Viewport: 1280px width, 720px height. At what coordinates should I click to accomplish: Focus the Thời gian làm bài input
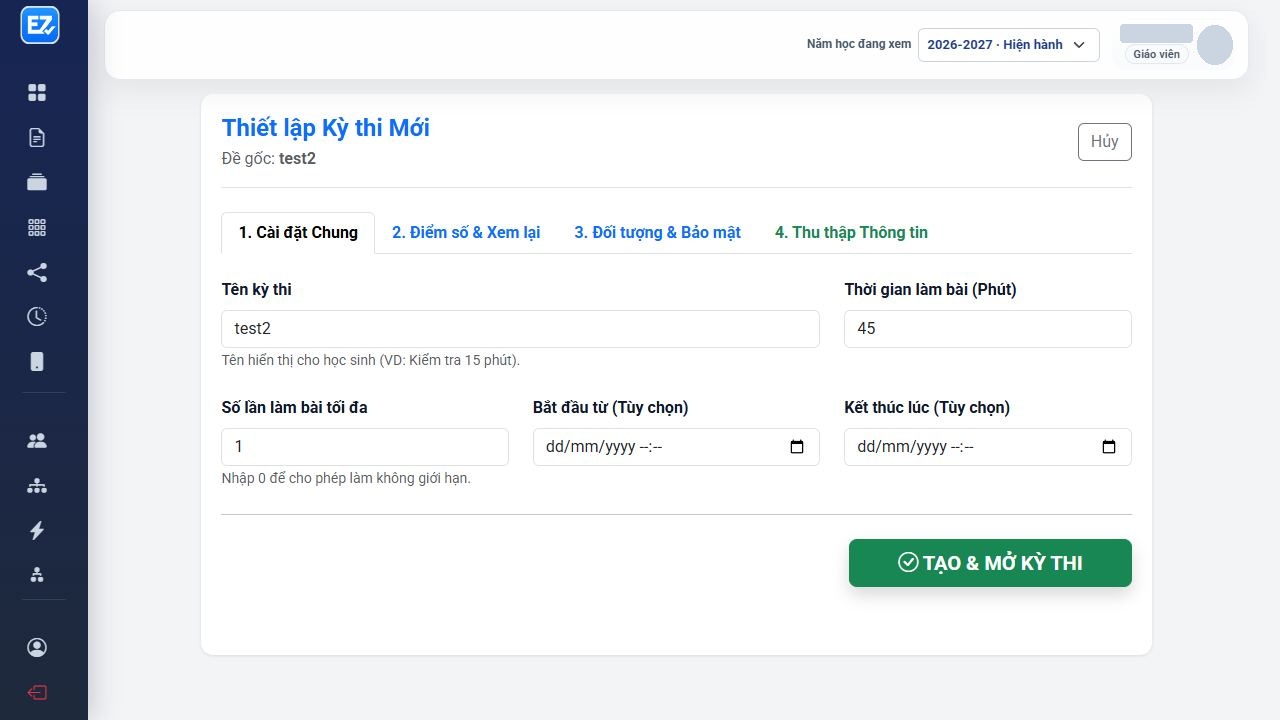coord(988,329)
